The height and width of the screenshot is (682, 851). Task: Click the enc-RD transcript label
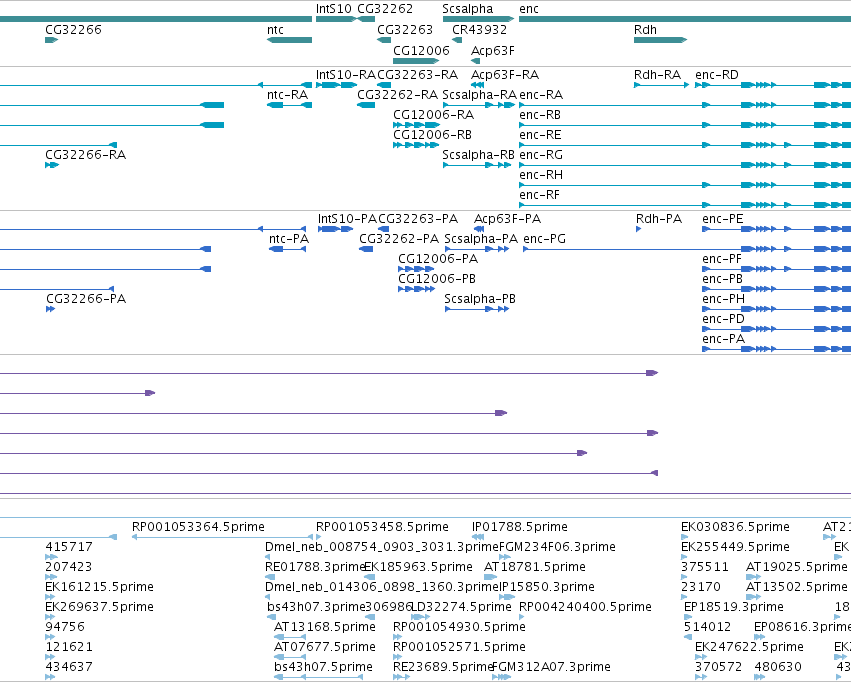(717, 75)
